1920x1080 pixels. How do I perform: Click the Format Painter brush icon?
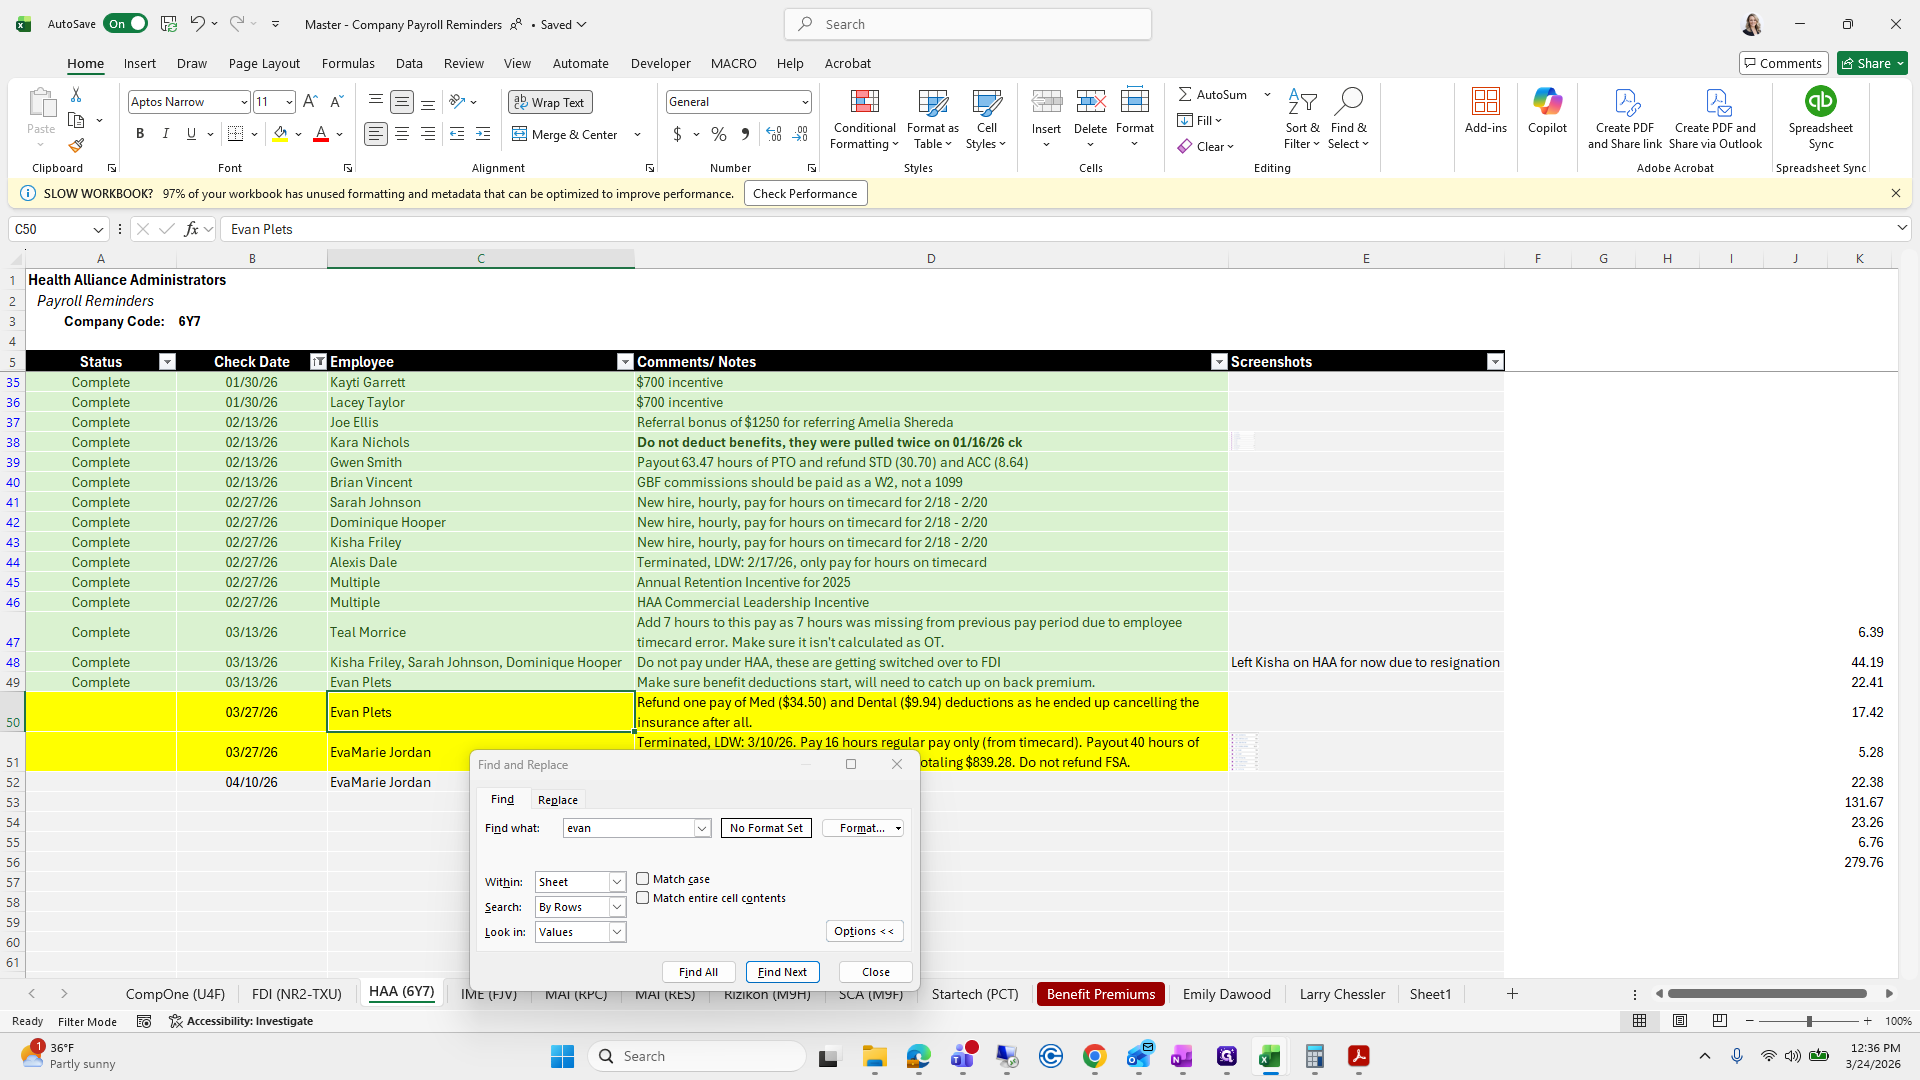[x=76, y=146]
